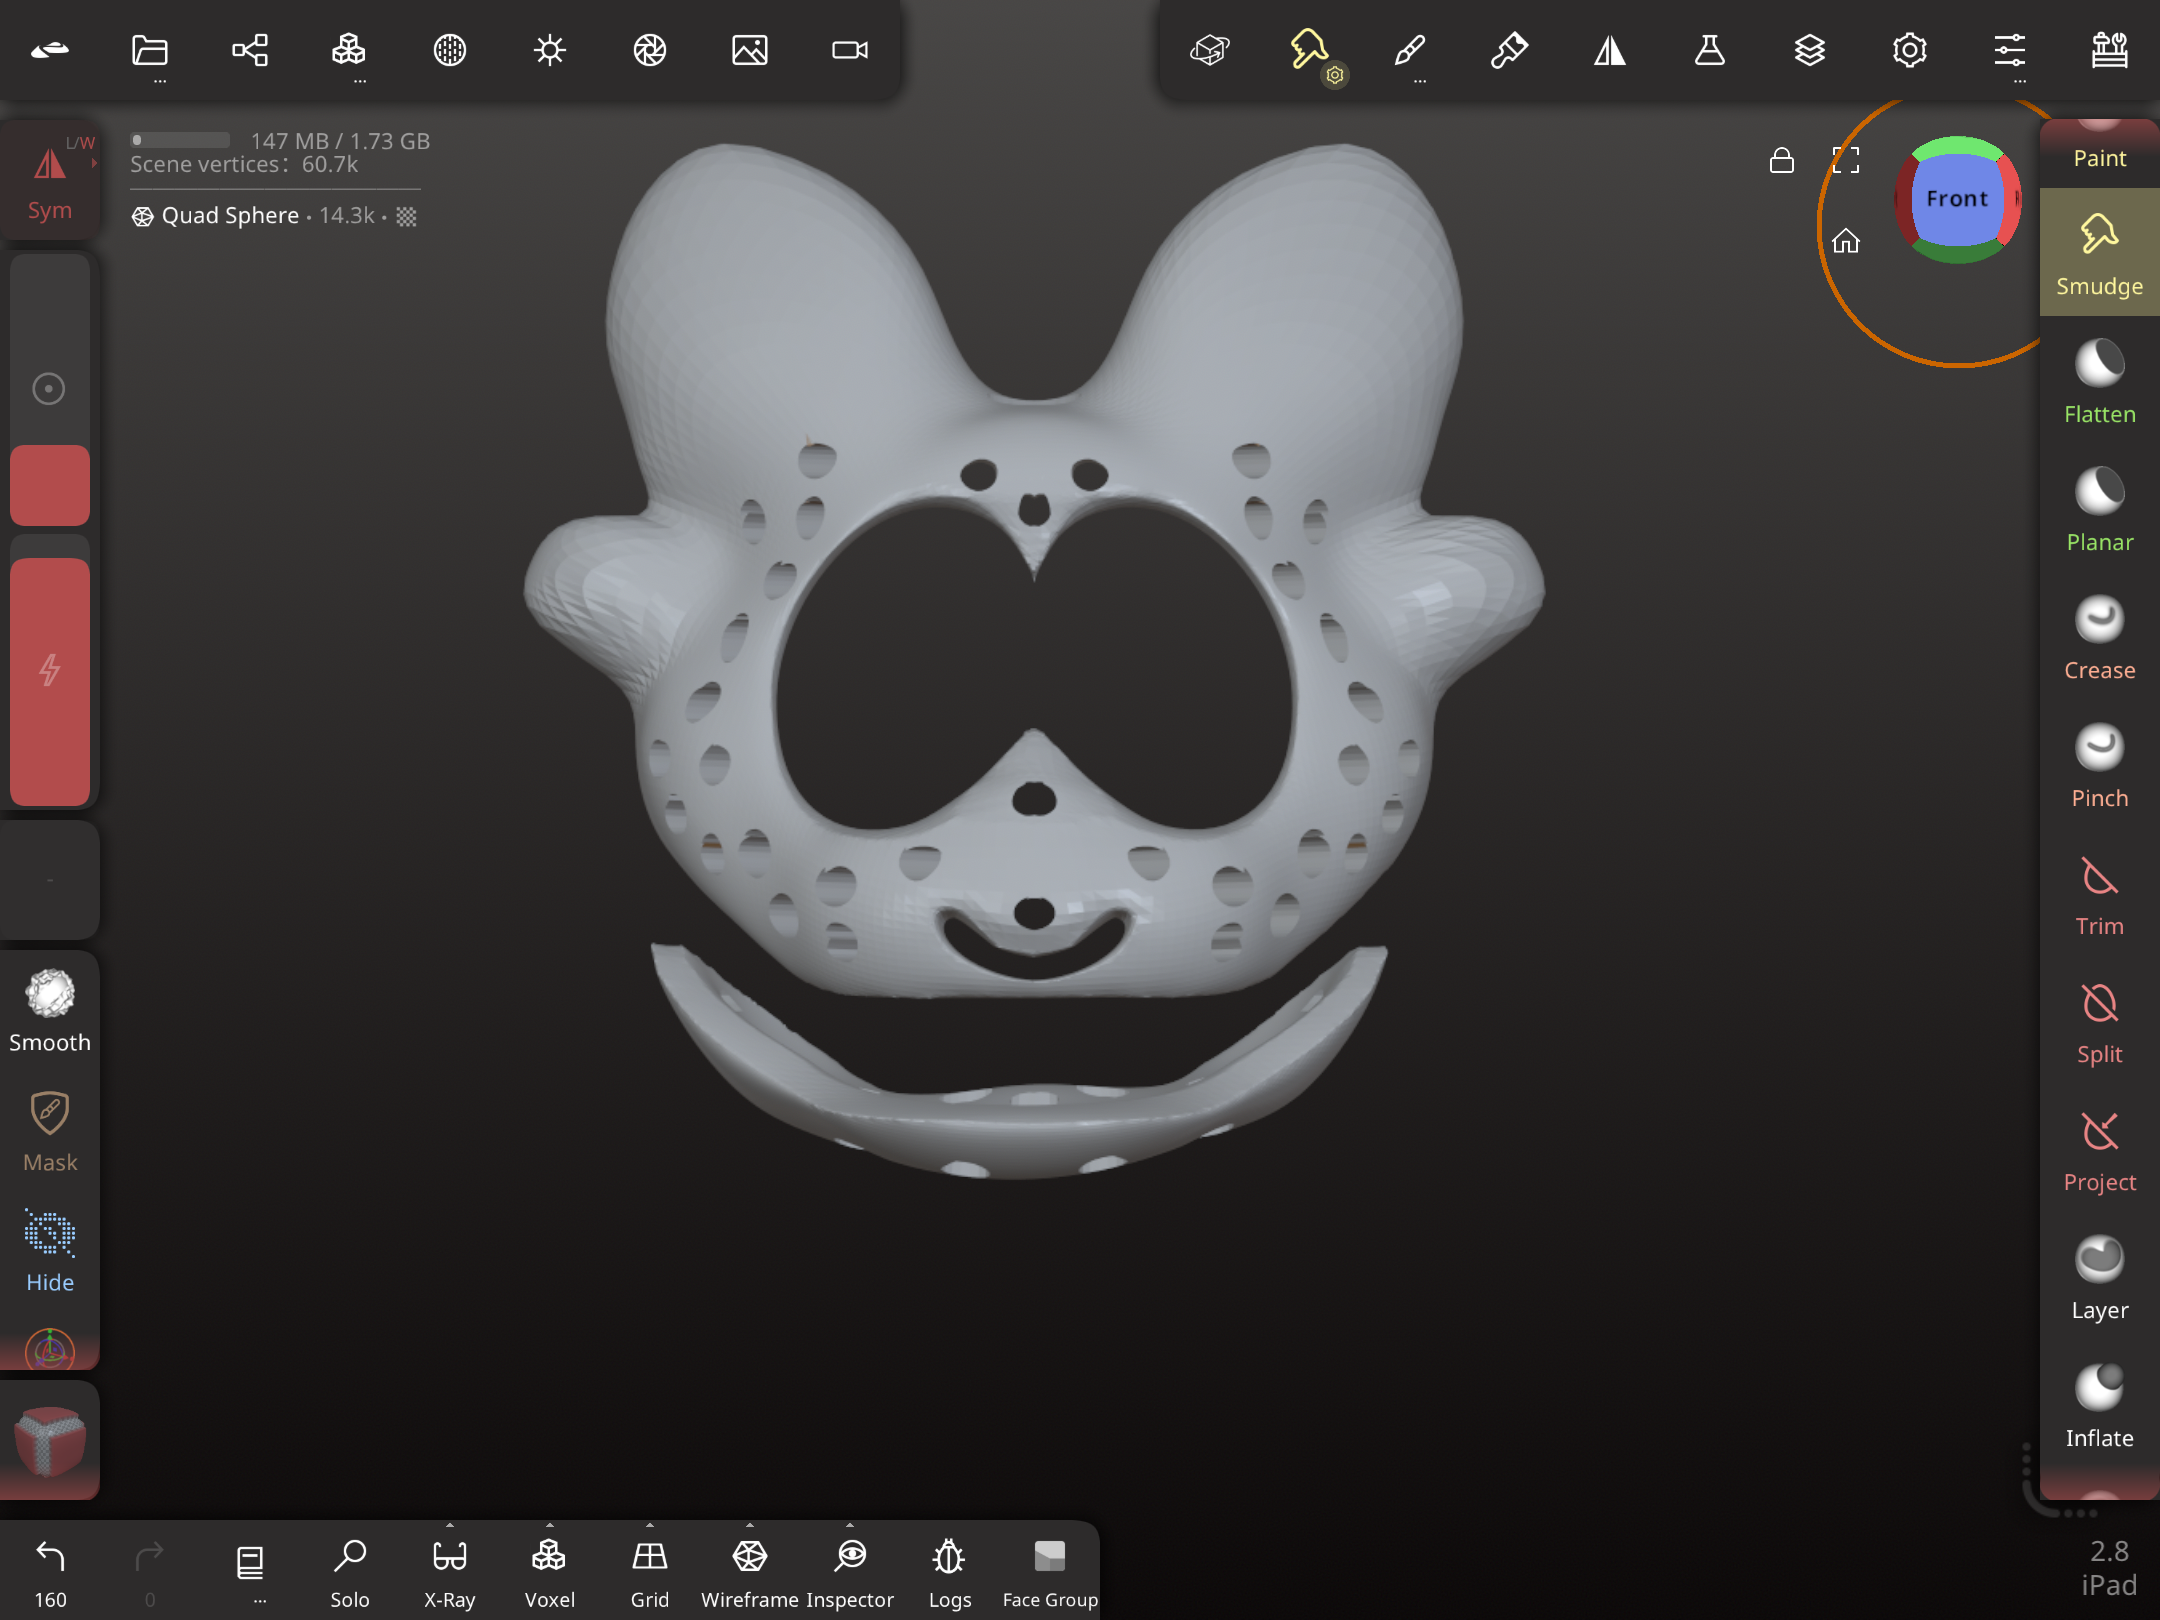
Task: Open the Gizmo shortcut on left bar
Action: coord(50,1348)
